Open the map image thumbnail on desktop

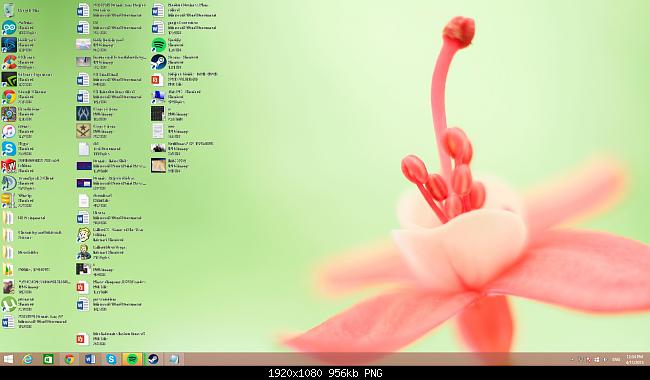158,165
